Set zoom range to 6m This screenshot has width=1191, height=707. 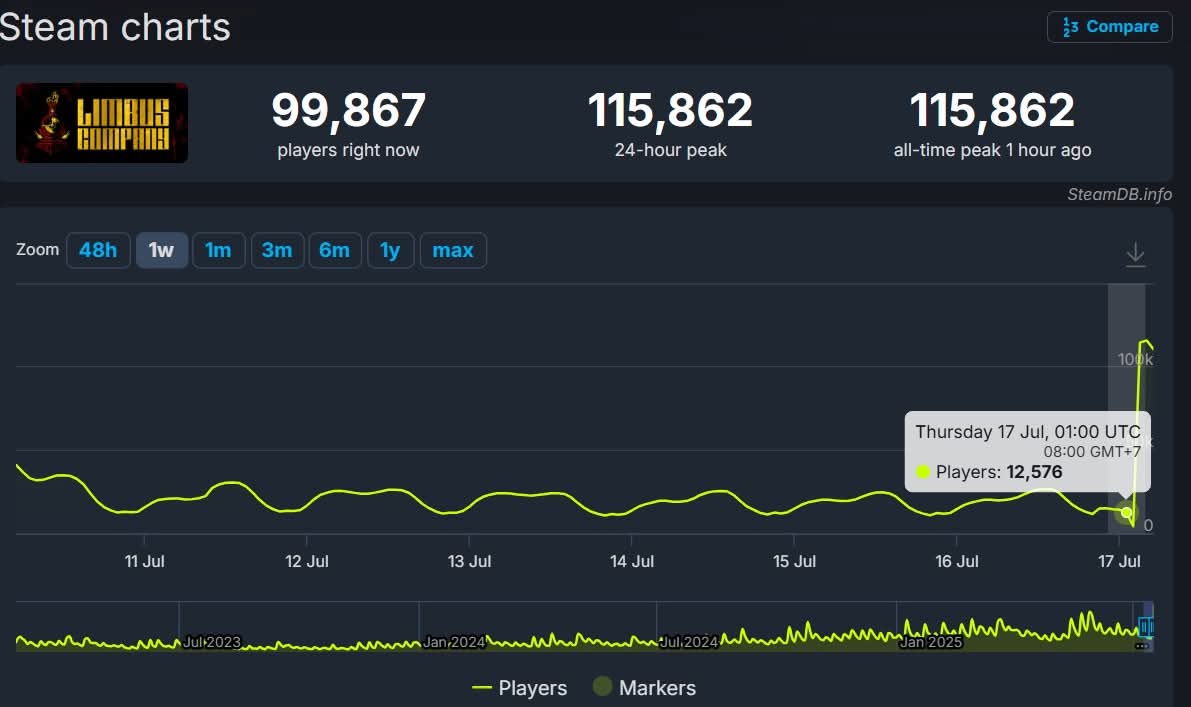click(335, 250)
